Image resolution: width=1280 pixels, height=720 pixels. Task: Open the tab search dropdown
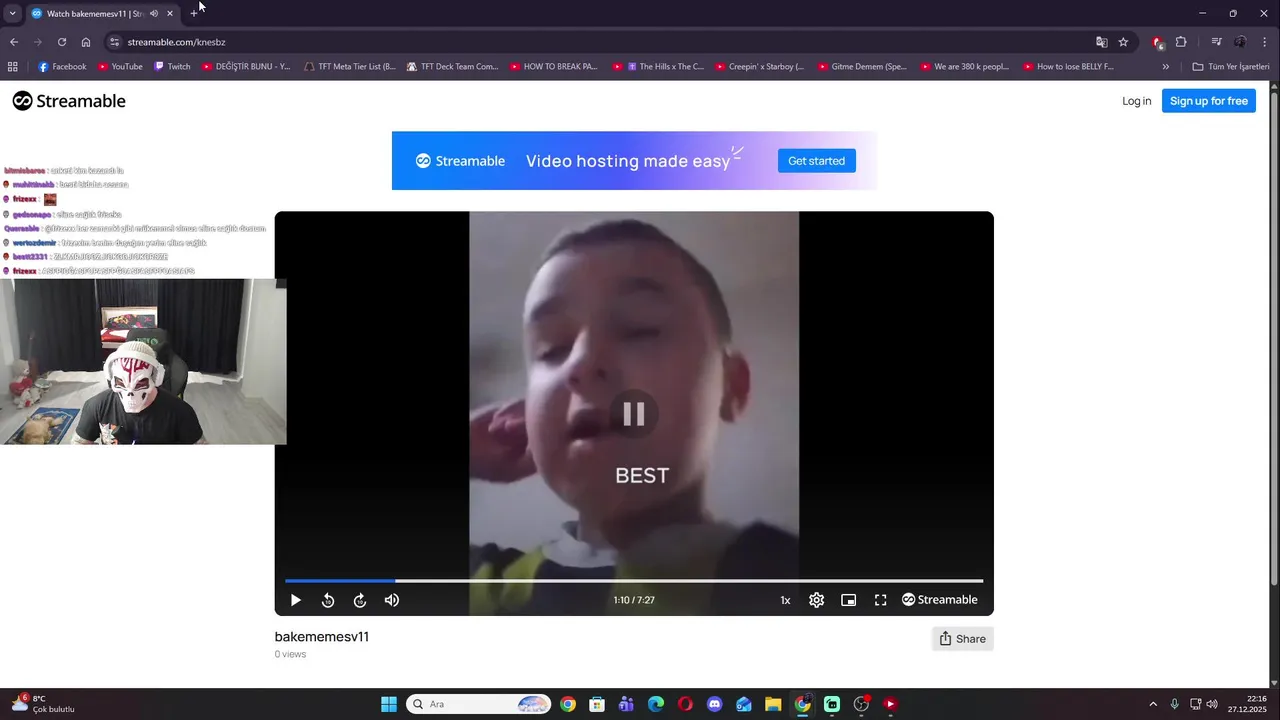12,13
